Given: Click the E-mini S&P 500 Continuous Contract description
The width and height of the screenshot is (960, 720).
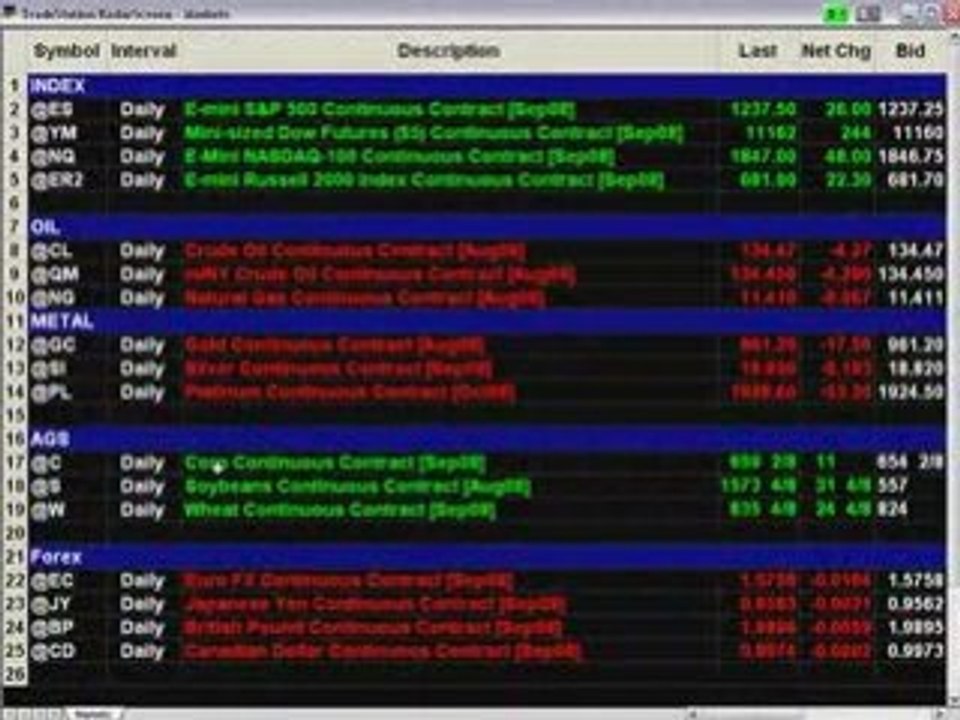Looking at the screenshot, I should (x=380, y=110).
